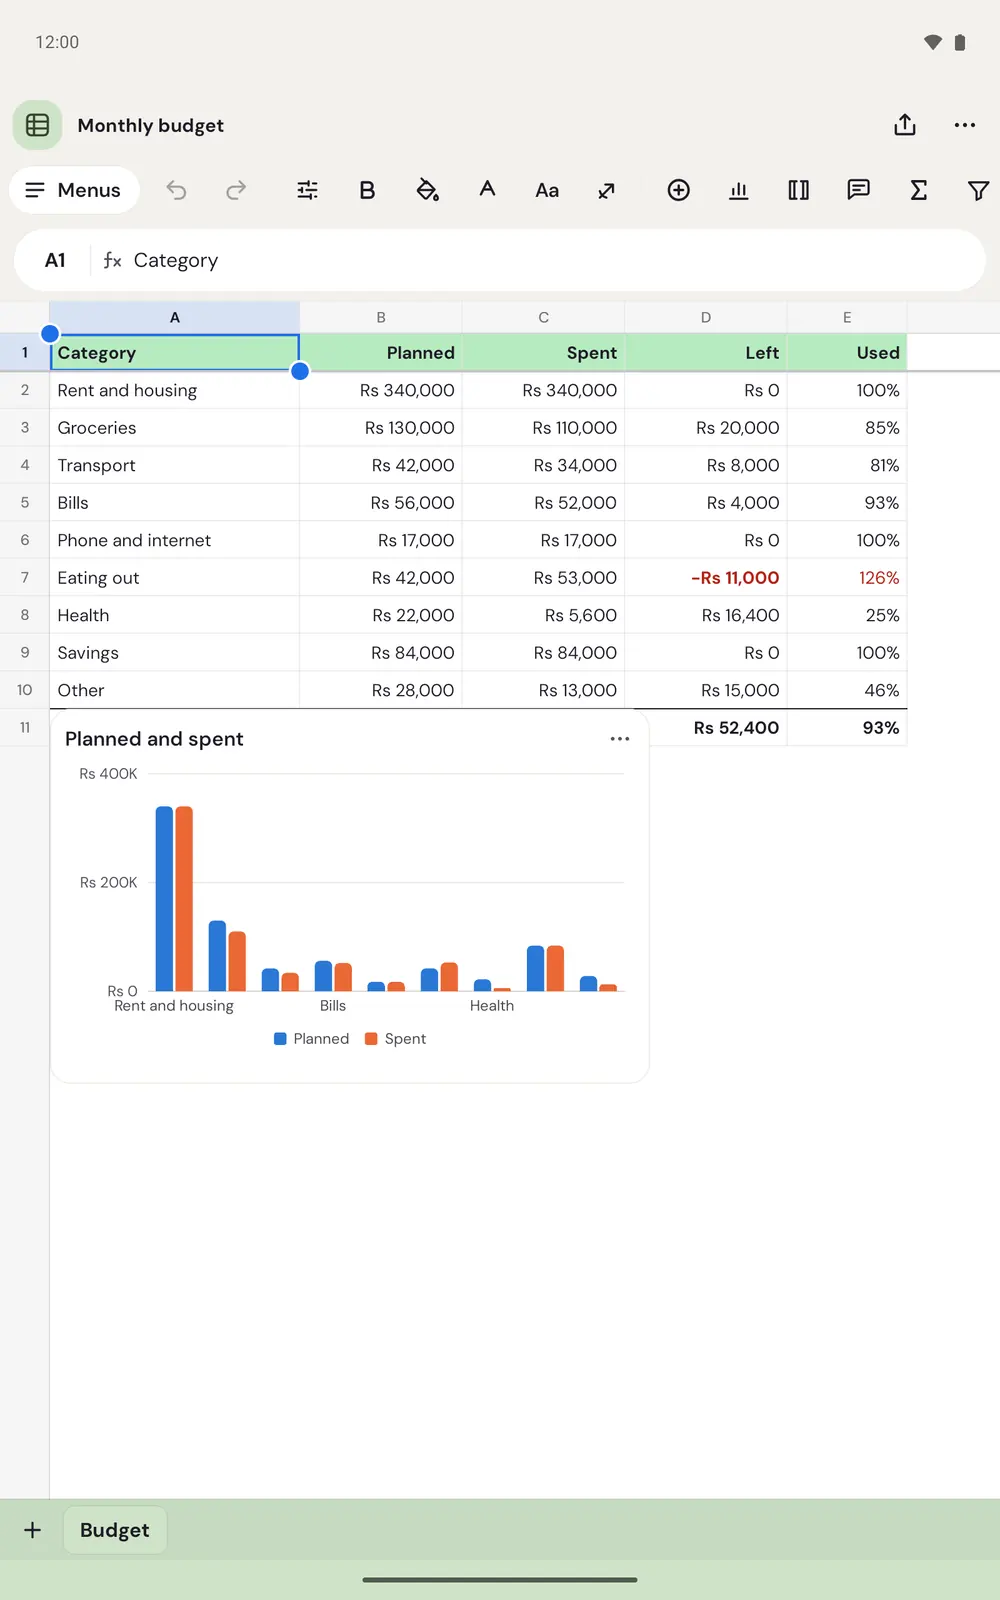Select the Rs 130,000 planned cell

[381, 428]
